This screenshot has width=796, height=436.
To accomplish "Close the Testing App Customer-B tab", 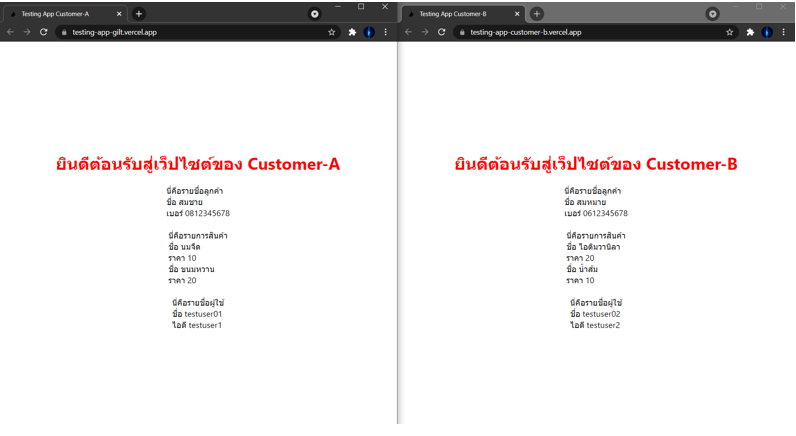I will coord(517,14).
